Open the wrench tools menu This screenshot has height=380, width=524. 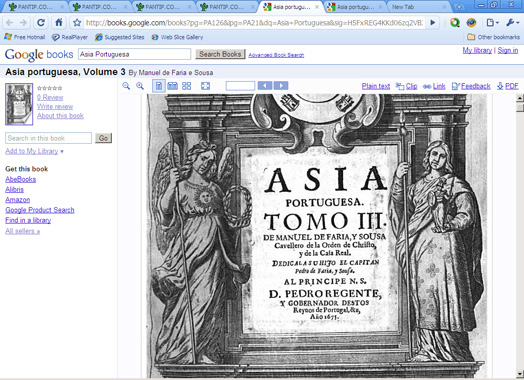pyautogui.click(x=512, y=23)
